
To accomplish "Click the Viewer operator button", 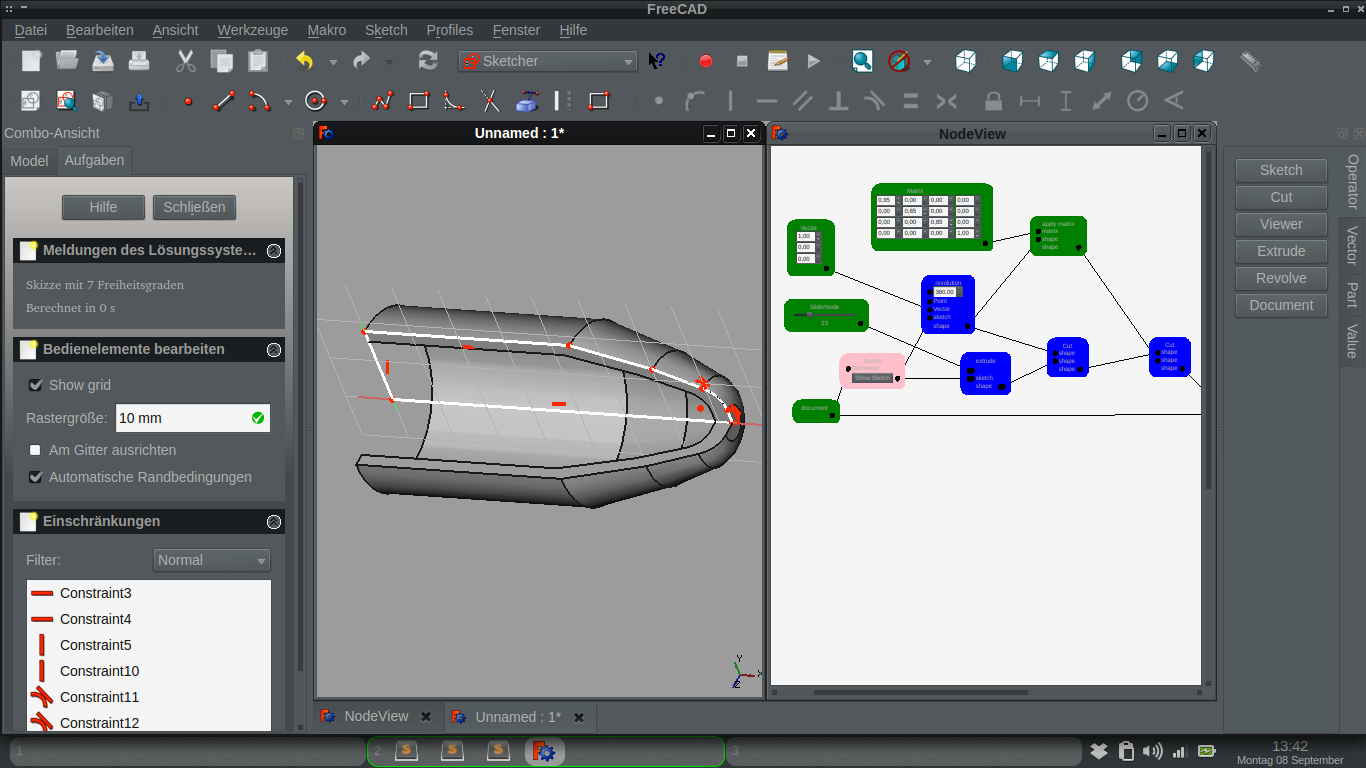I will [x=1281, y=224].
